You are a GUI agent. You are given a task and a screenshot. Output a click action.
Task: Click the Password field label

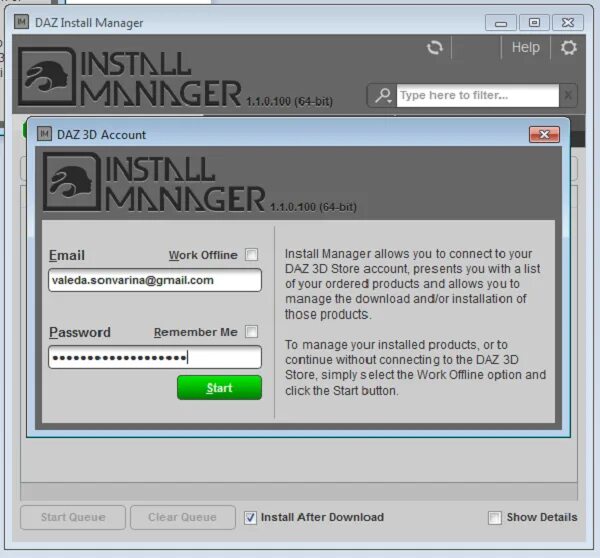80,332
